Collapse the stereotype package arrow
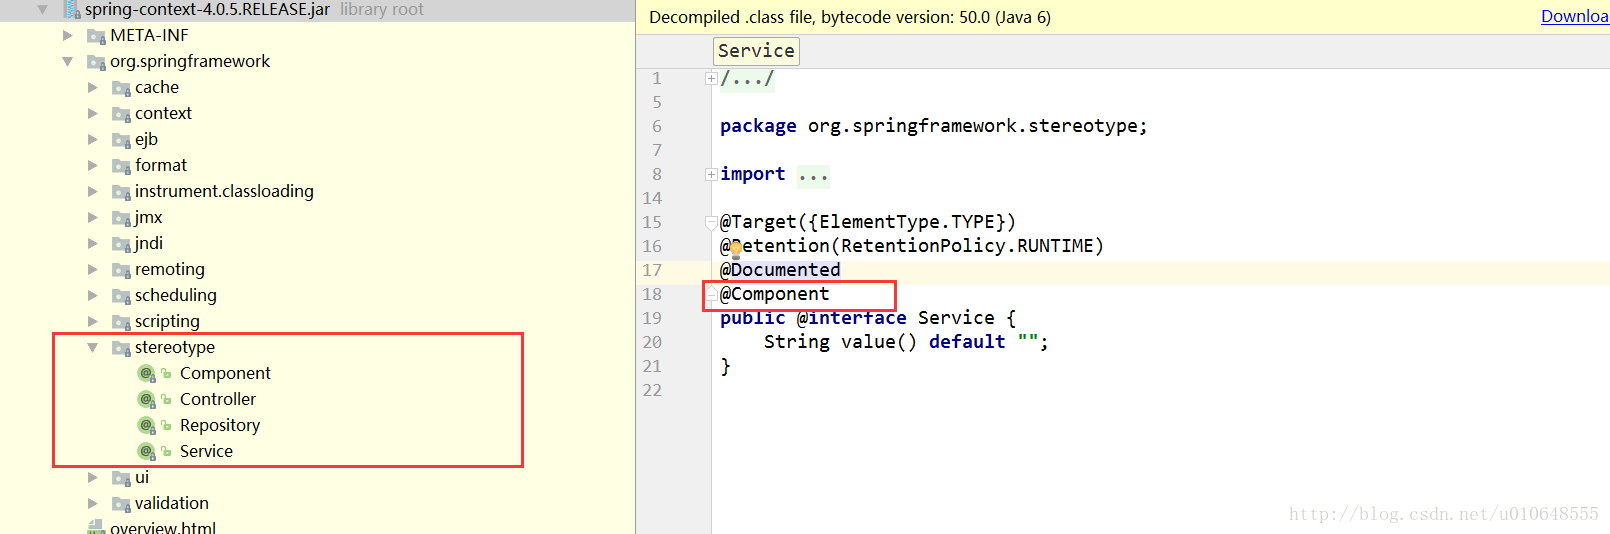The image size is (1610, 534). pyautogui.click(x=93, y=347)
